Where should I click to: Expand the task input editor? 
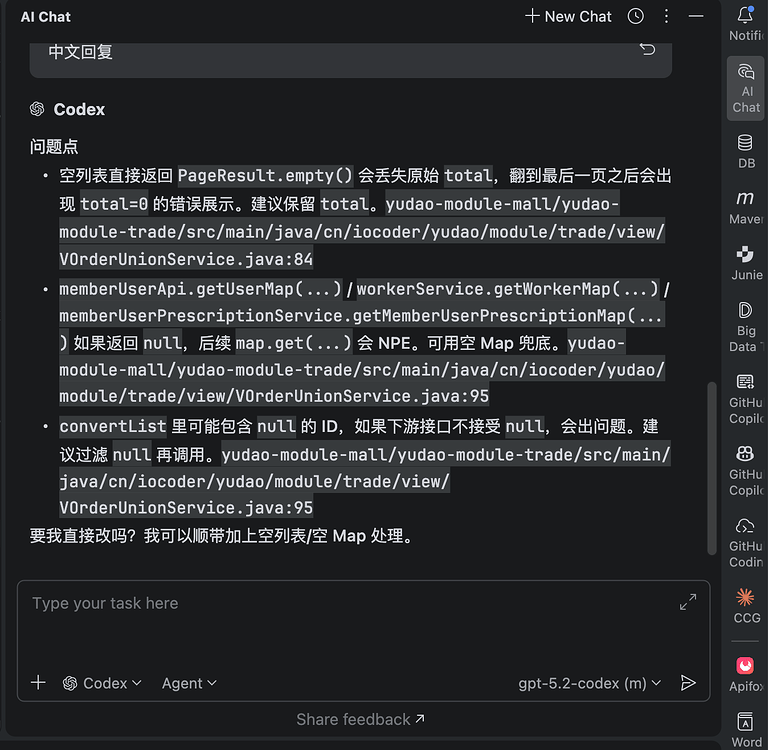click(688, 602)
